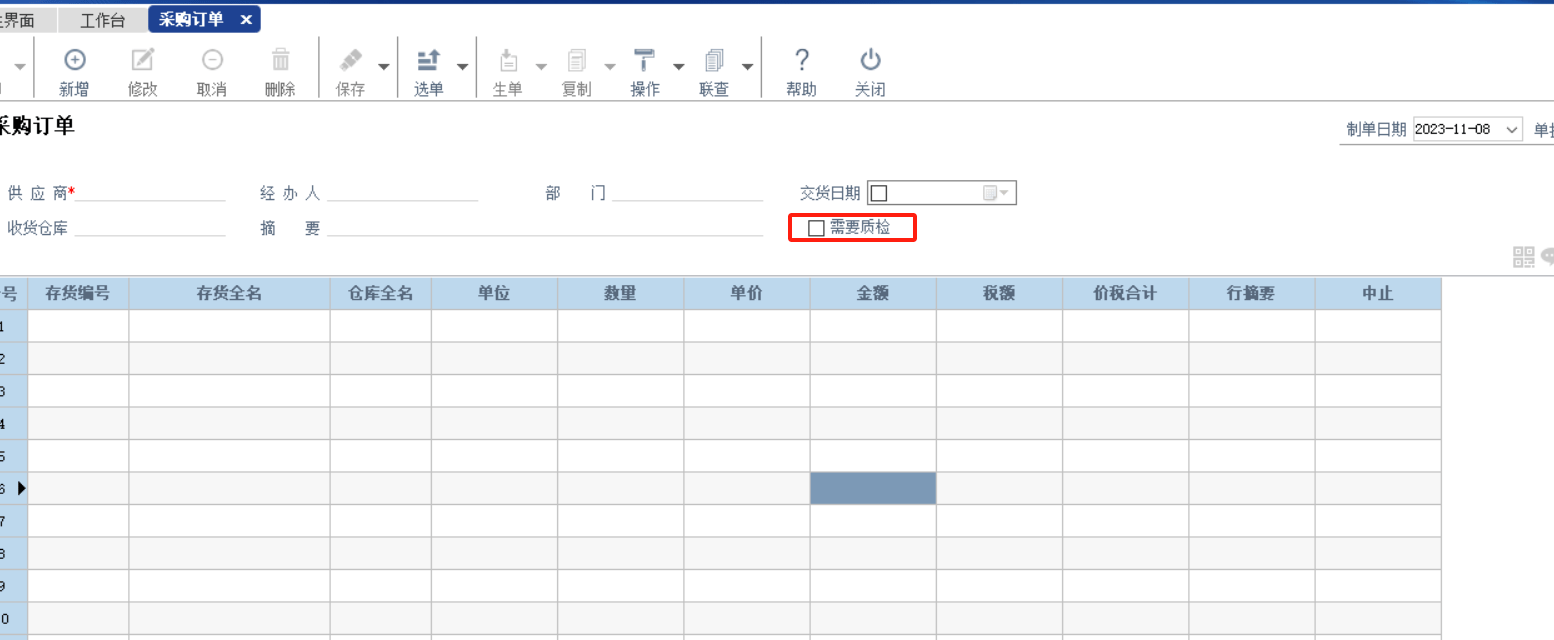Click the 删除 (delete) trash icon
The width and height of the screenshot is (1554, 640).
coord(281,60)
